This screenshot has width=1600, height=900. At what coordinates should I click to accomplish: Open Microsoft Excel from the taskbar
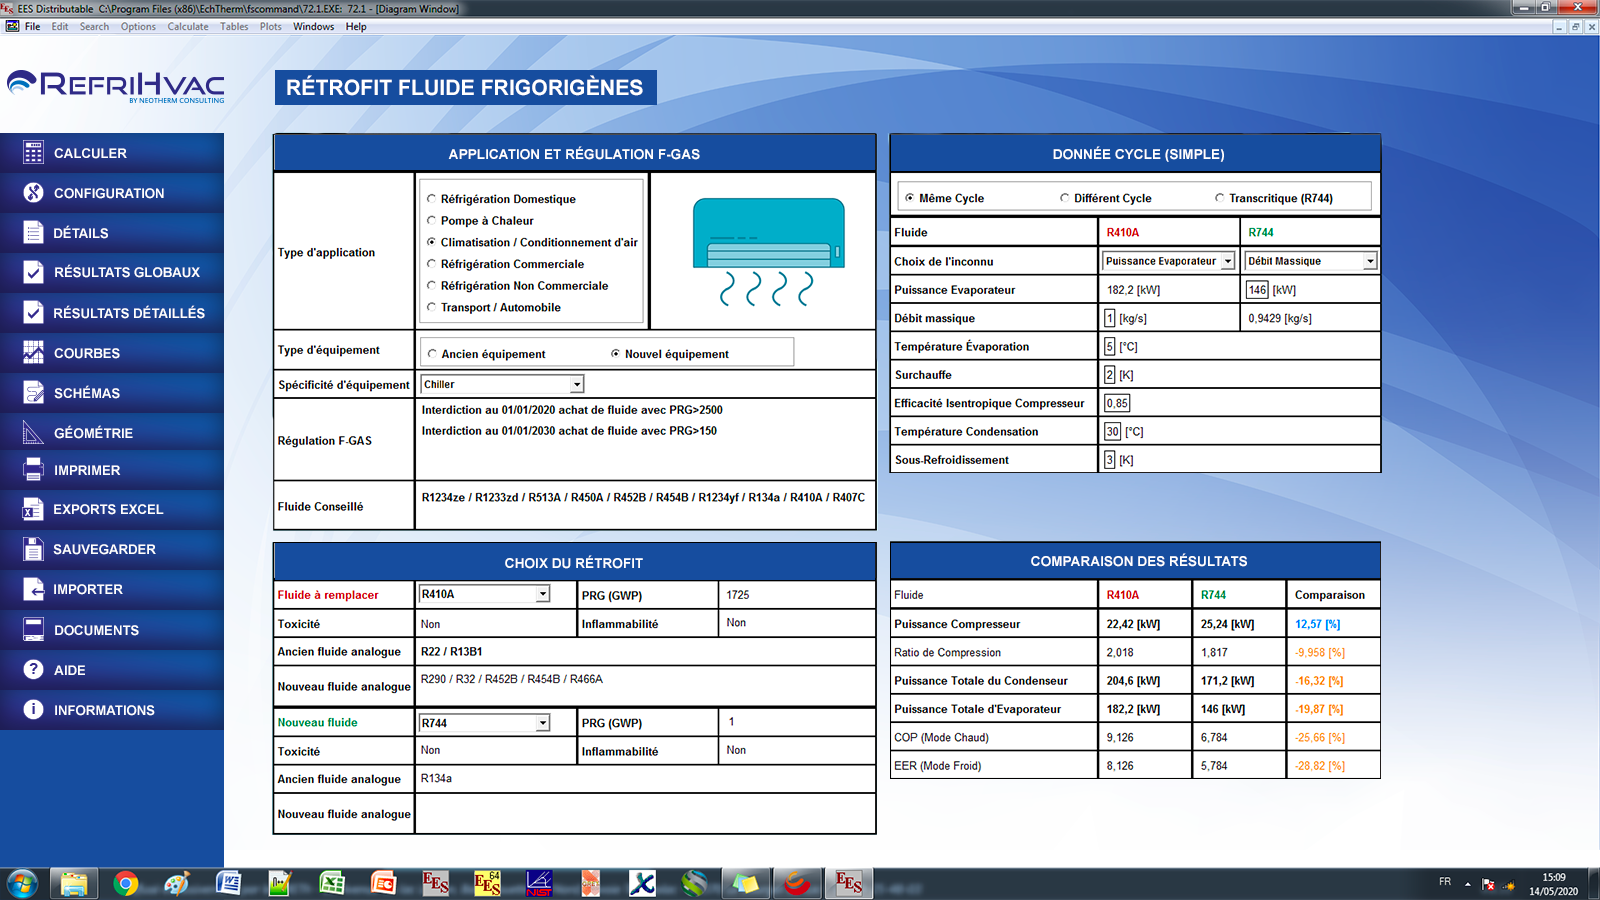(x=332, y=883)
